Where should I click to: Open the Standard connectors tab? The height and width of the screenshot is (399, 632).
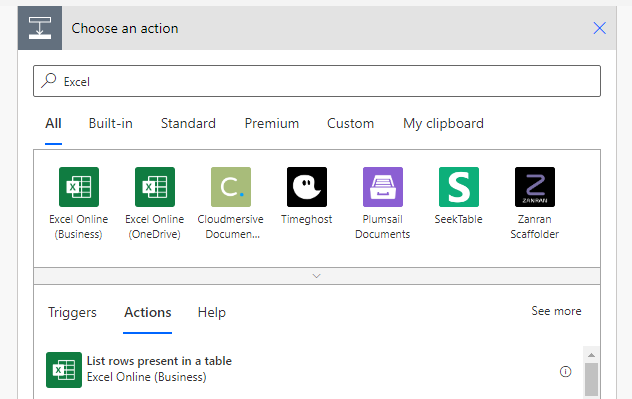pos(188,123)
